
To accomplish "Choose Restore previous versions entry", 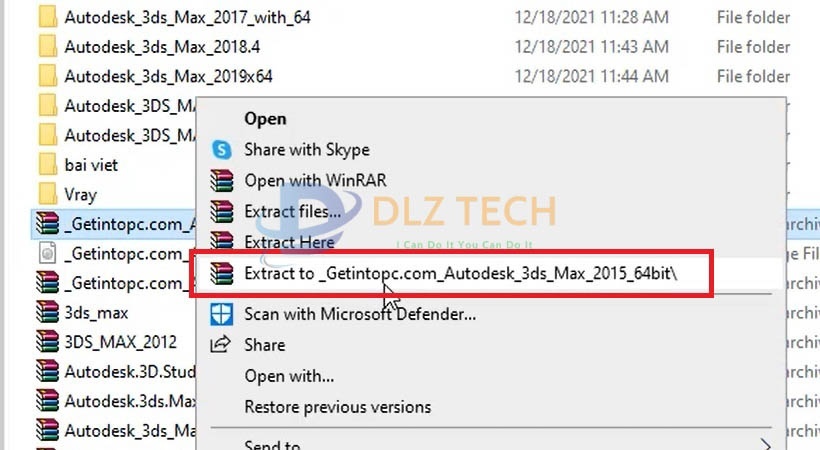I will [x=338, y=407].
